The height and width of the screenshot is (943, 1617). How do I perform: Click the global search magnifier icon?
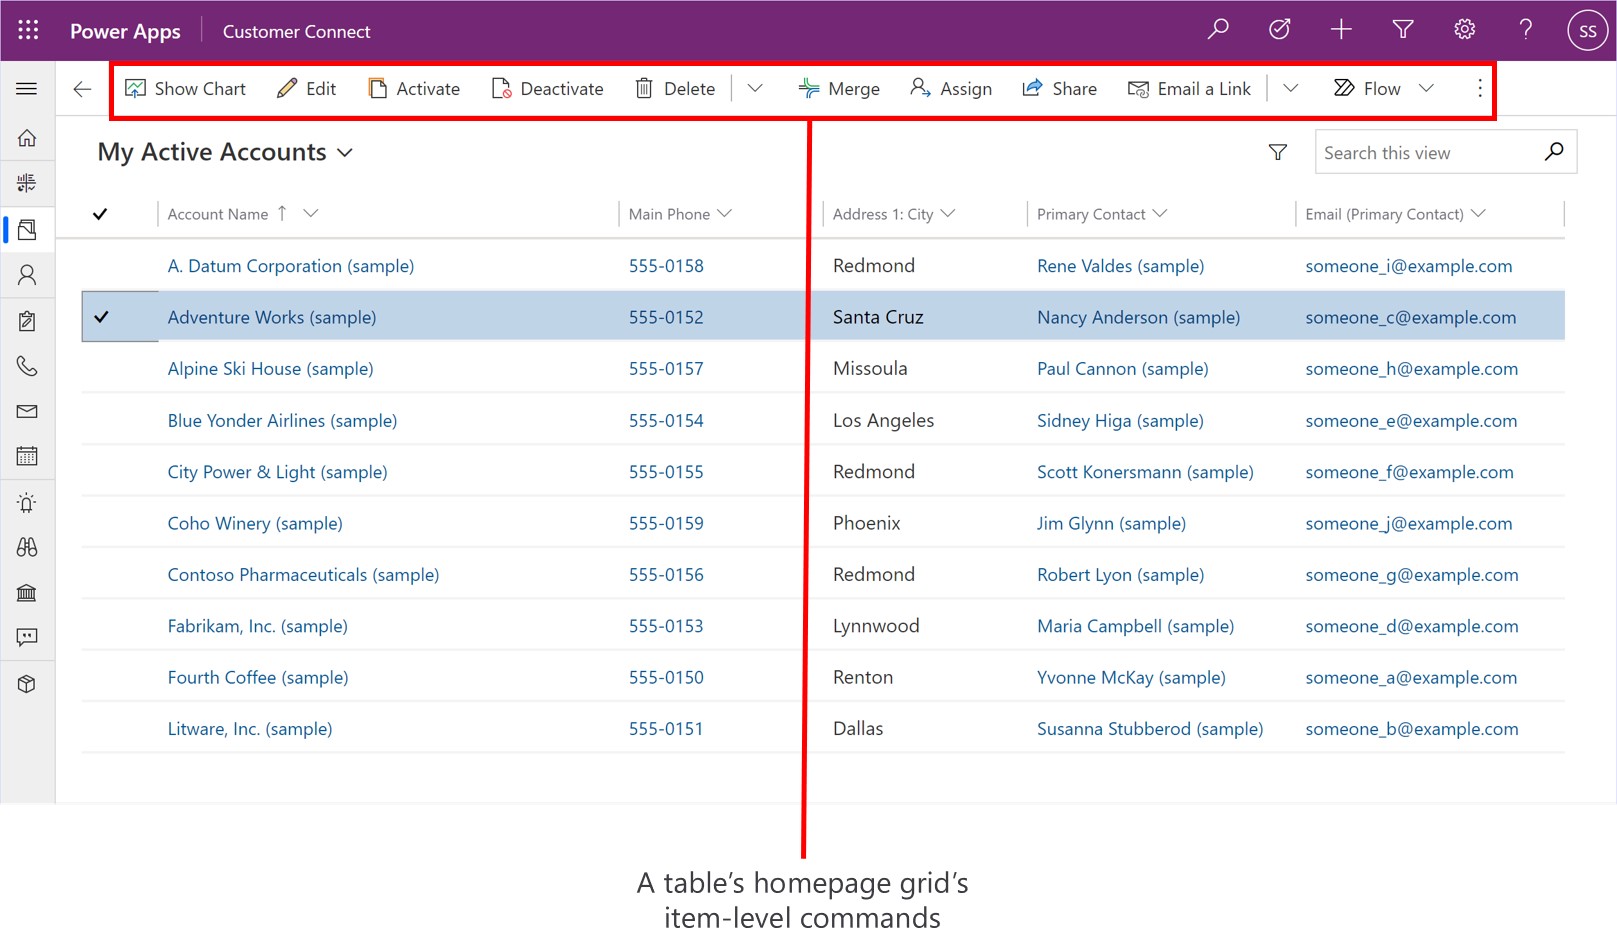tap(1218, 30)
